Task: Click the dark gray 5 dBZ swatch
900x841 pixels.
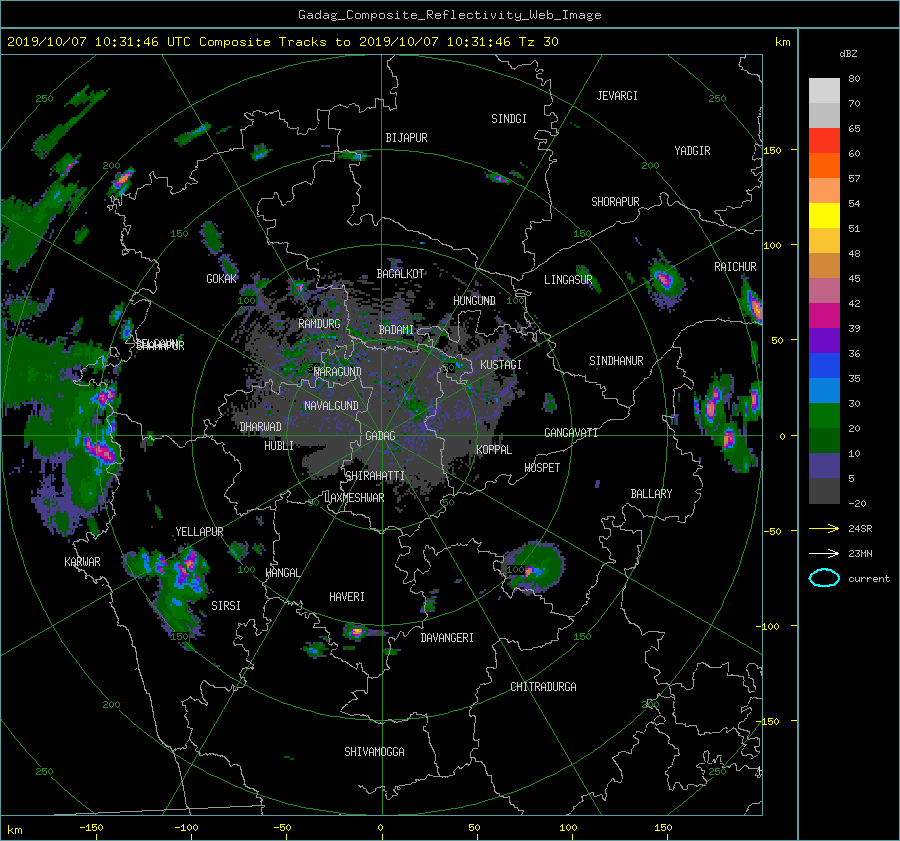Action: pos(824,490)
